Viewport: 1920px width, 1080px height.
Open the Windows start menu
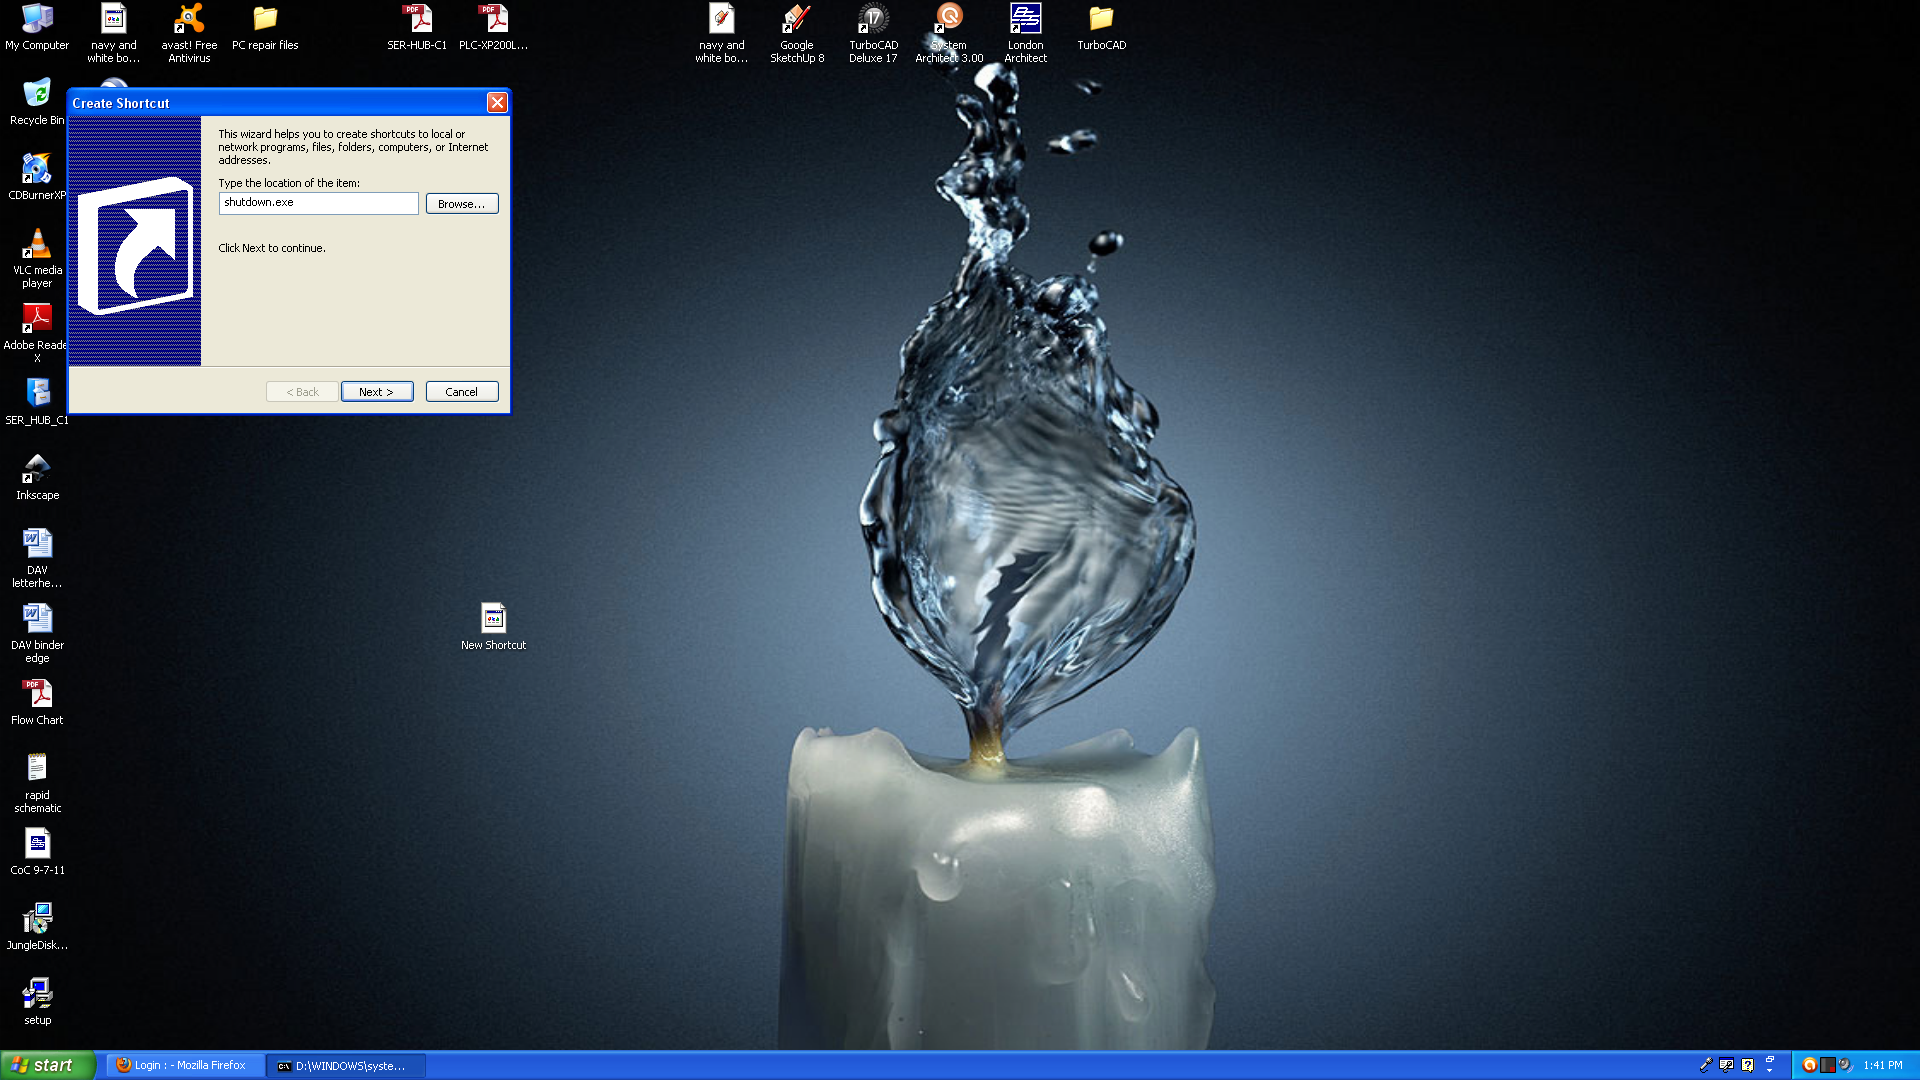click(x=47, y=1065)
